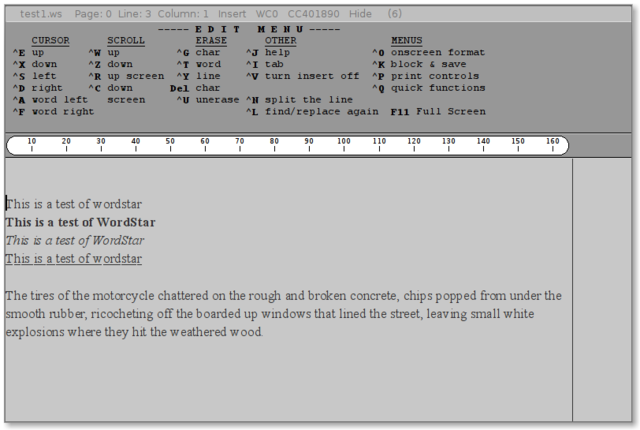
Task: Click the CURSOR heading in edit menu
Action: point(51,41)
